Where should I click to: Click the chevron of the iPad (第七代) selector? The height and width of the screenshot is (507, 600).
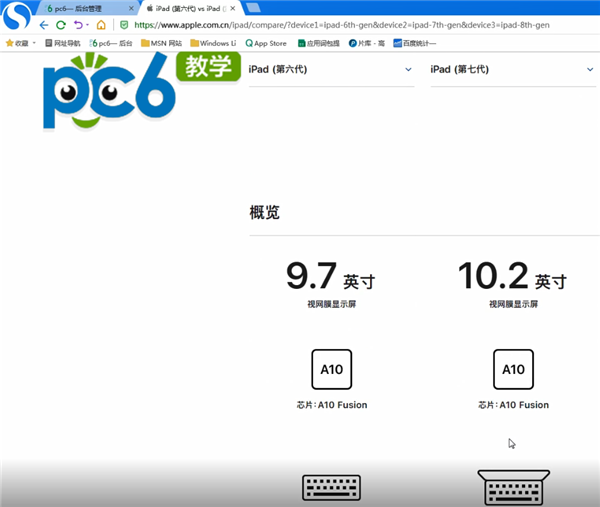(x=590, y=70)
